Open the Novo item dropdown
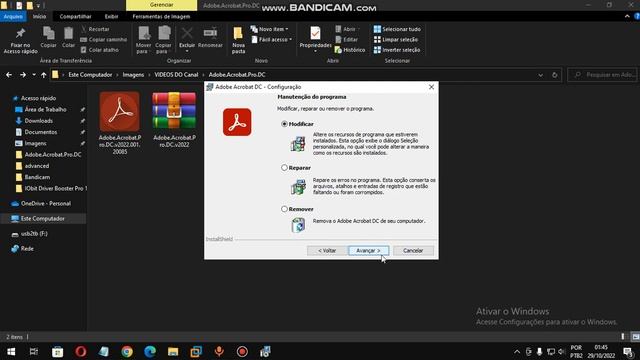 point(269,29)
